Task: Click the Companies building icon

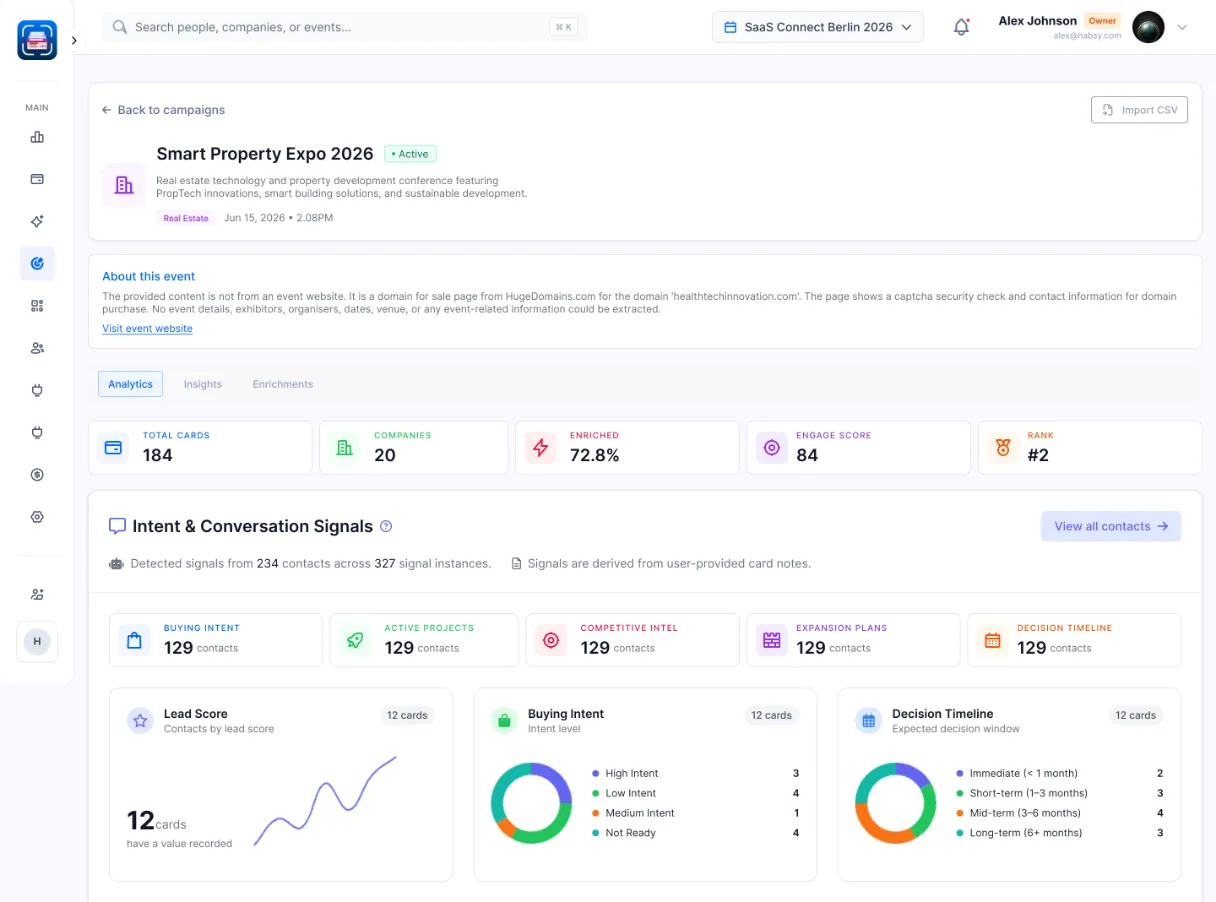Action: [345, 448]
